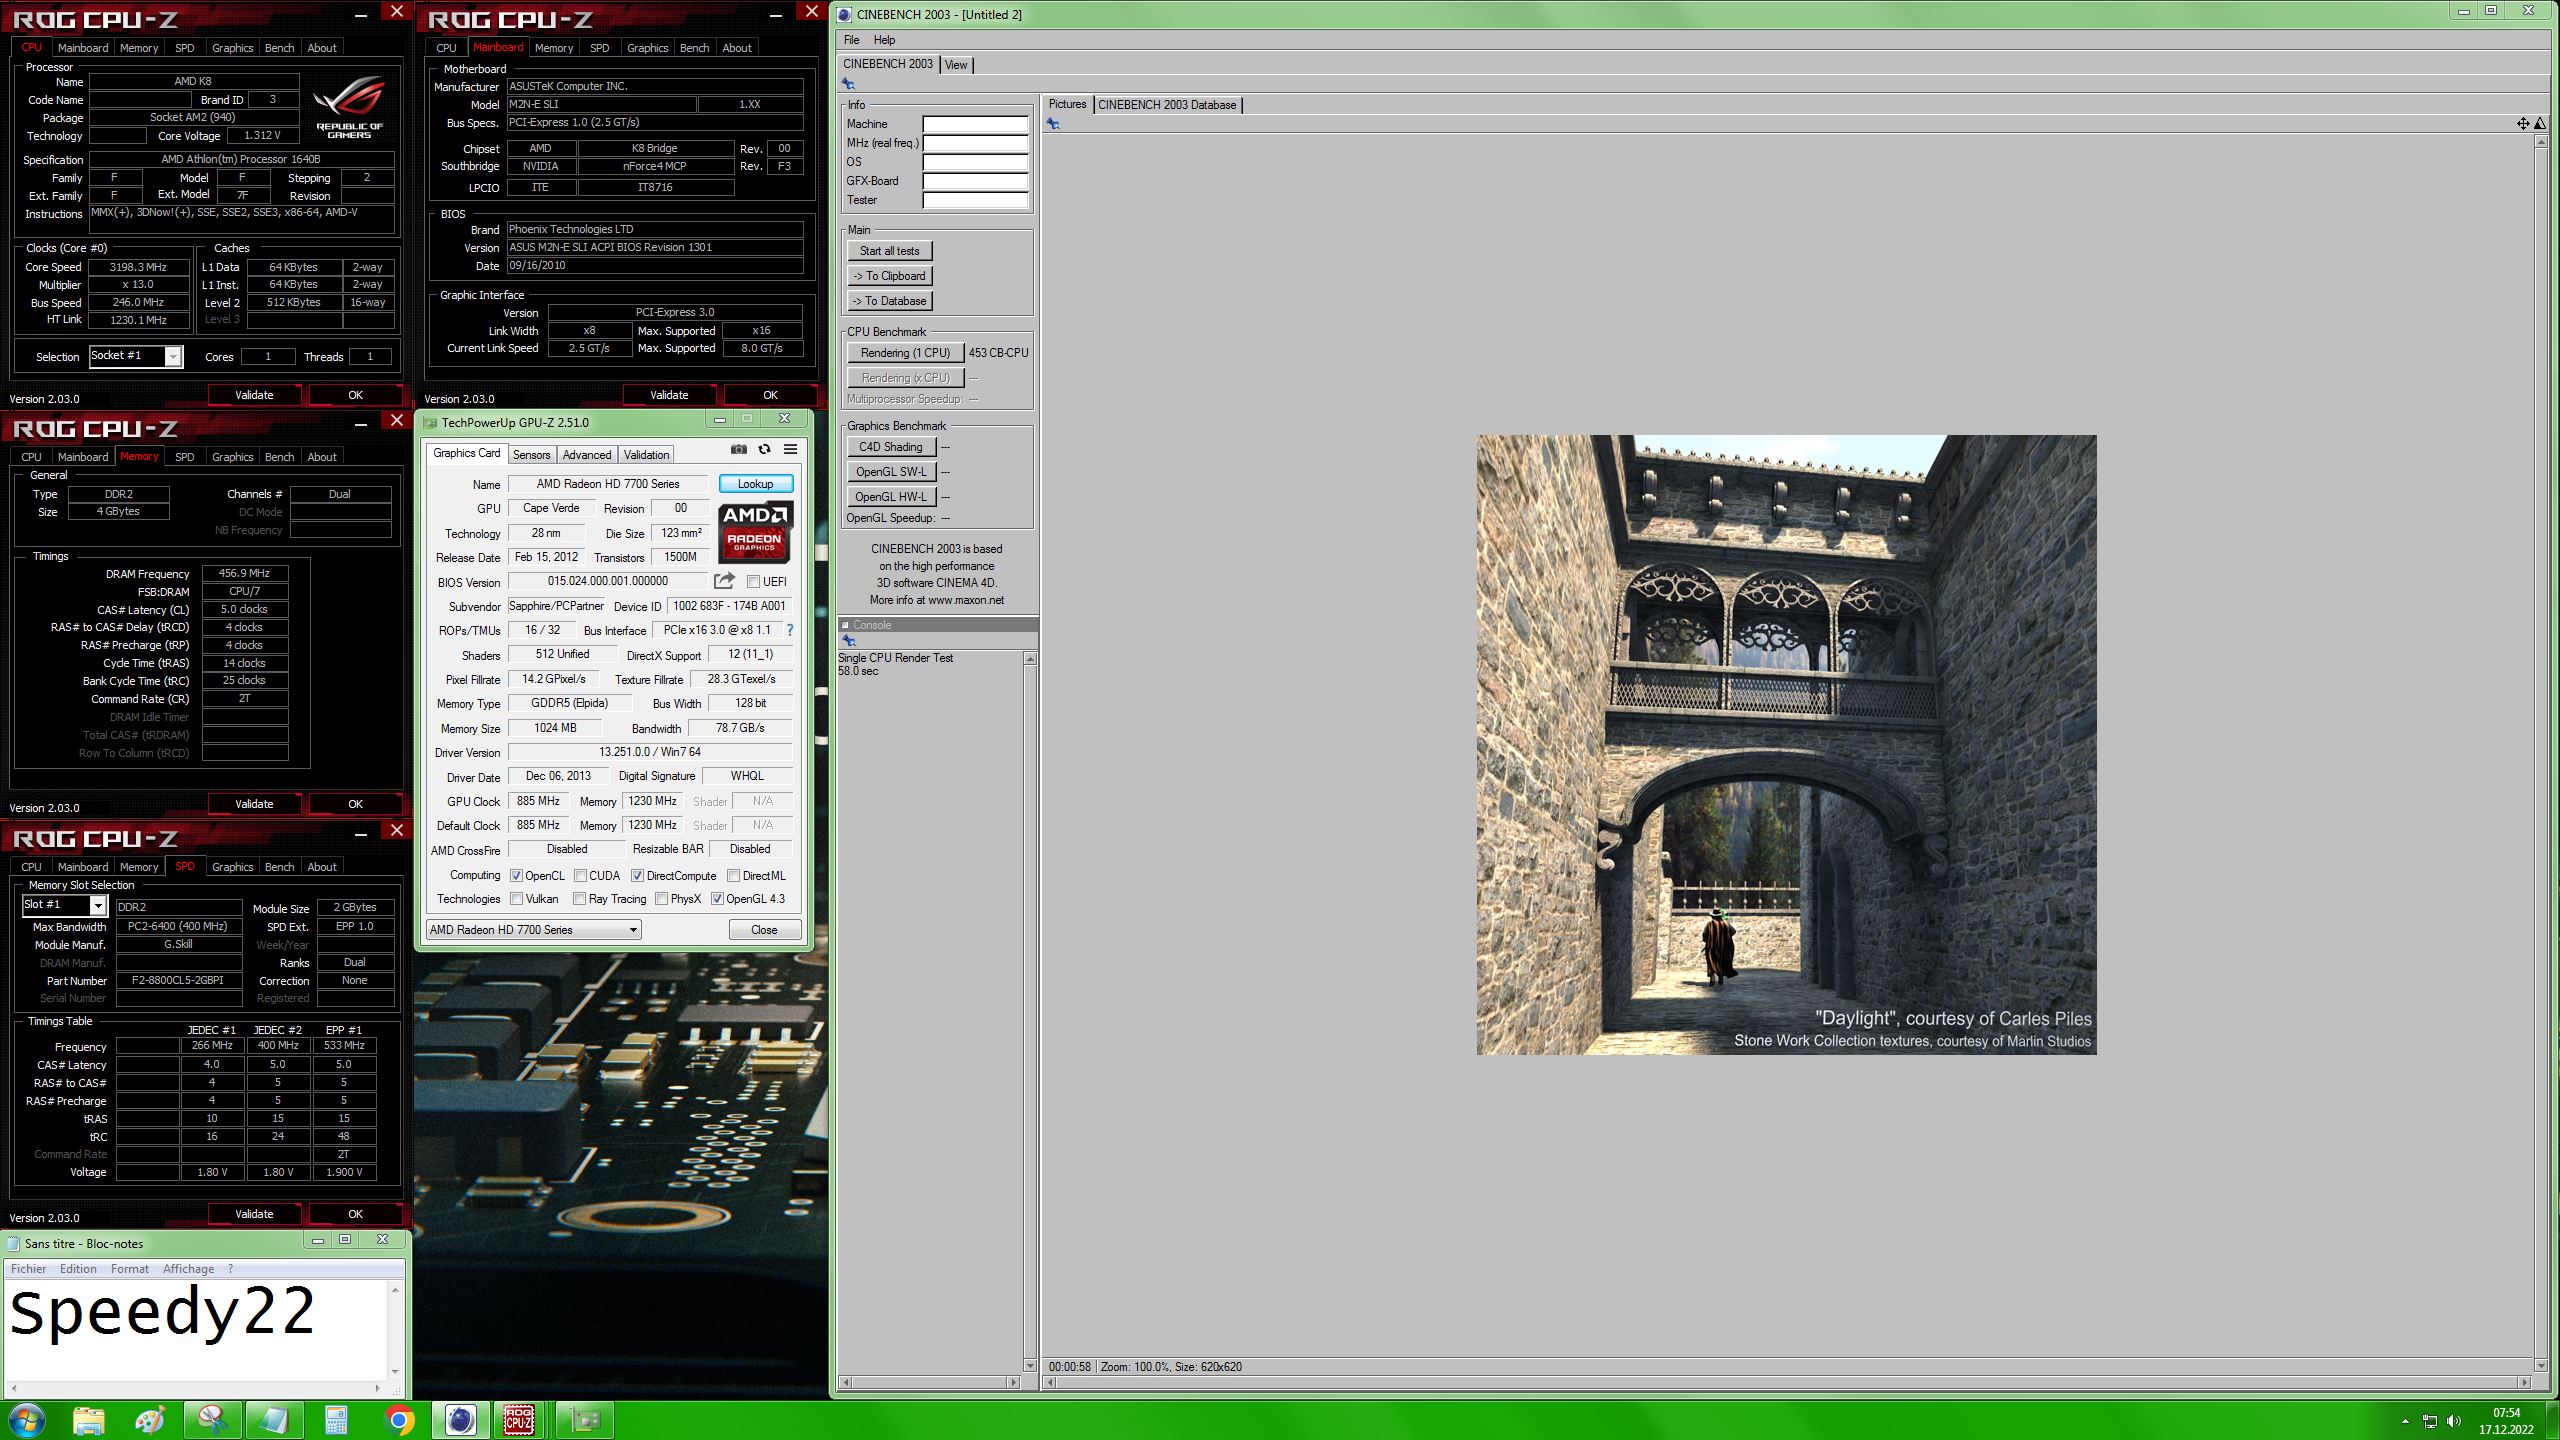
Task: Click the network icon in system tray
Action: point(2430,1421)
